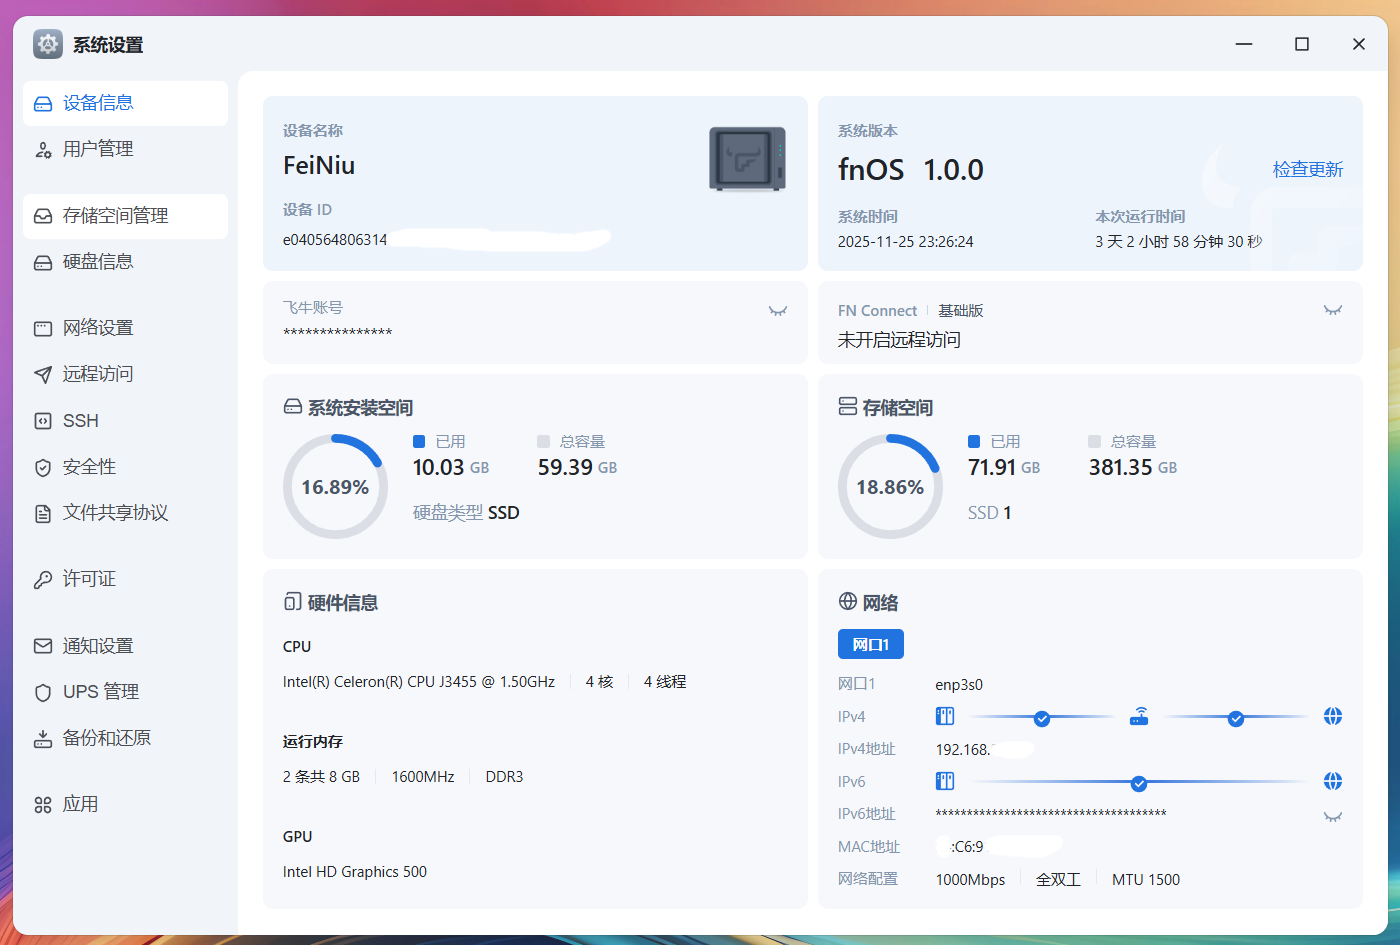
Task: Click the backup and restore icon
Action: 43,739
